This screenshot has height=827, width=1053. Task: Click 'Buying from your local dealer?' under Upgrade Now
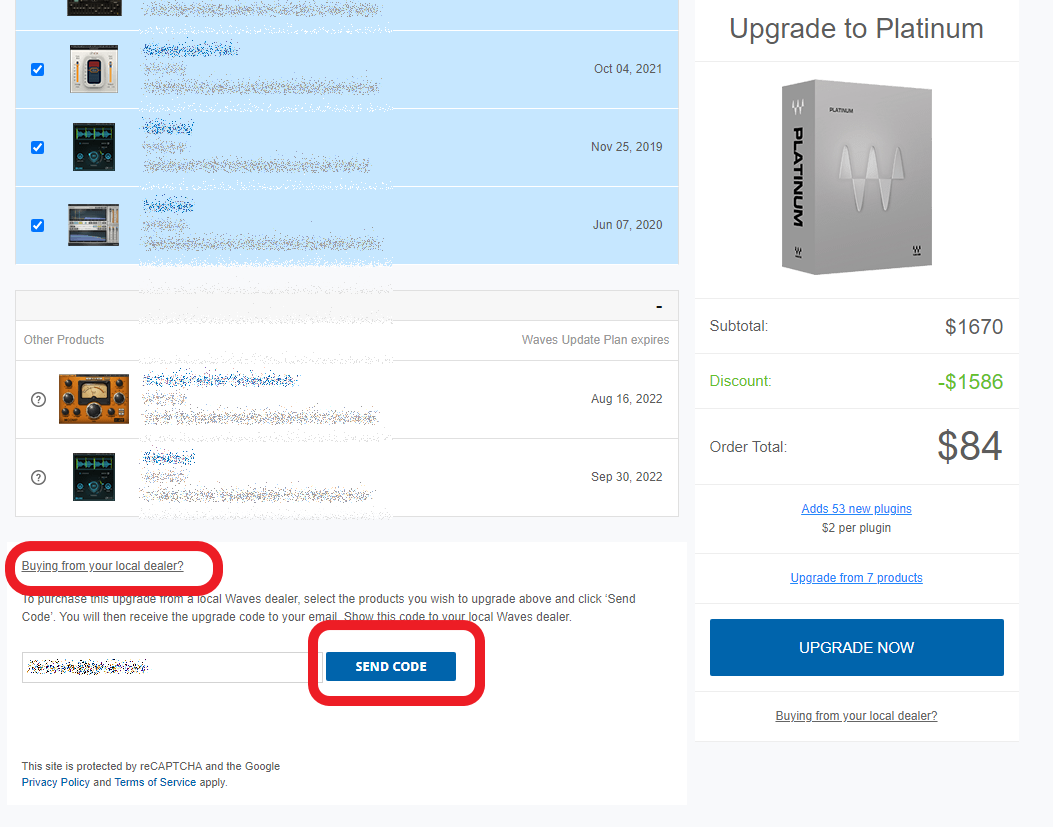pyautogui.click(x=856, y=715)
